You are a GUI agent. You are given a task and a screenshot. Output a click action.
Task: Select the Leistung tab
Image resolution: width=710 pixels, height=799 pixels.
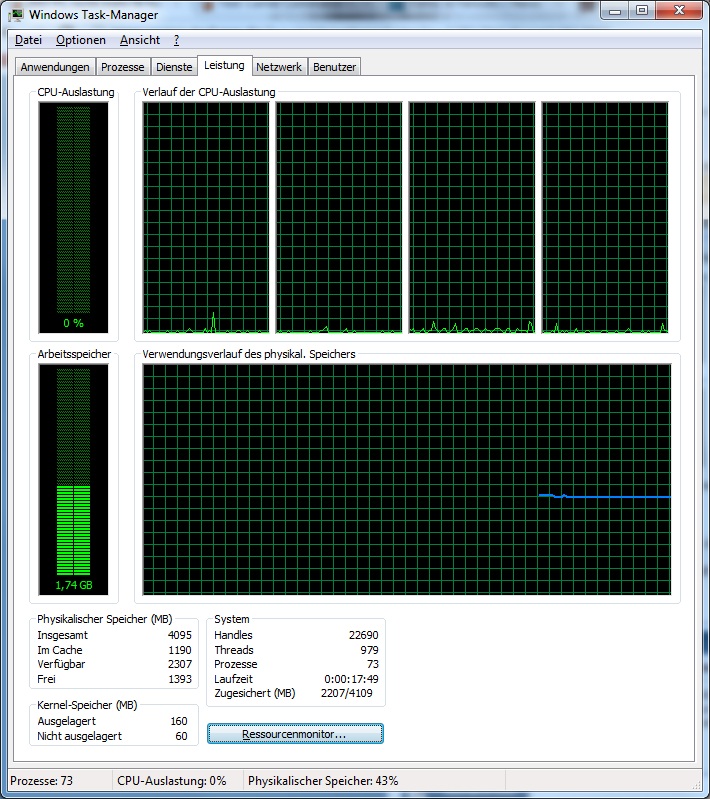tap(224, 65)
